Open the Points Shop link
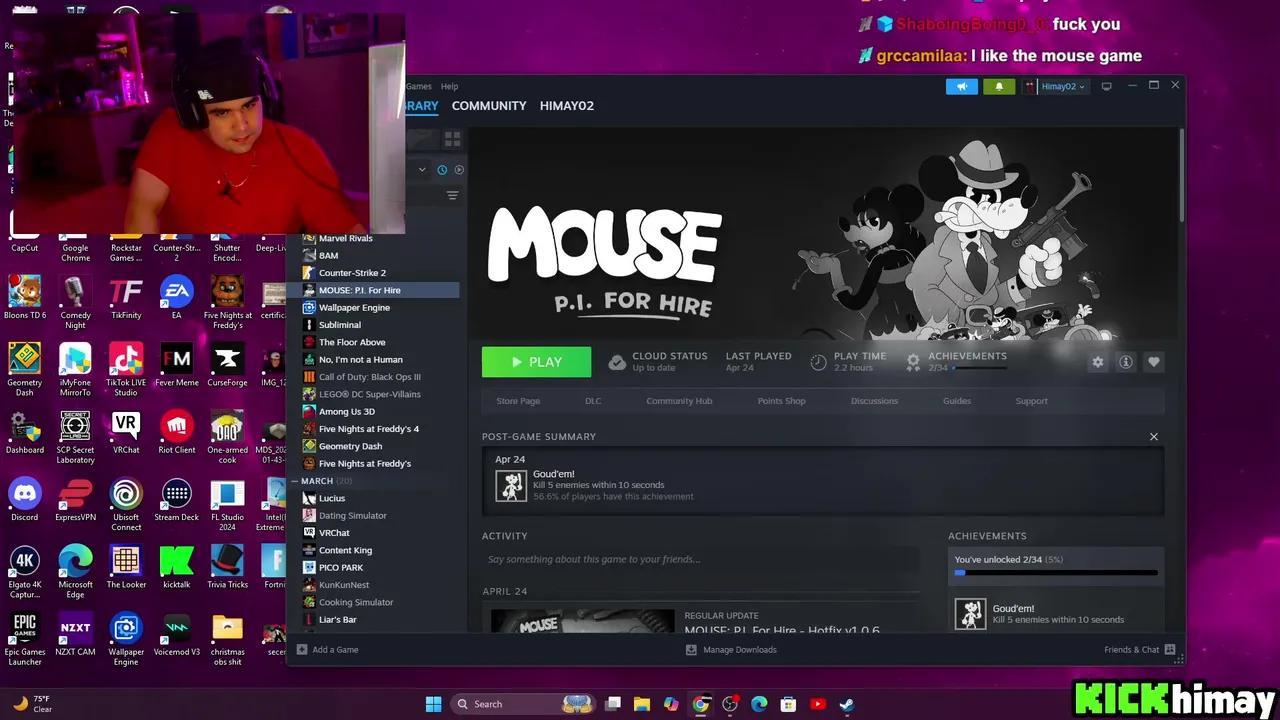 [x=781, y=401]
